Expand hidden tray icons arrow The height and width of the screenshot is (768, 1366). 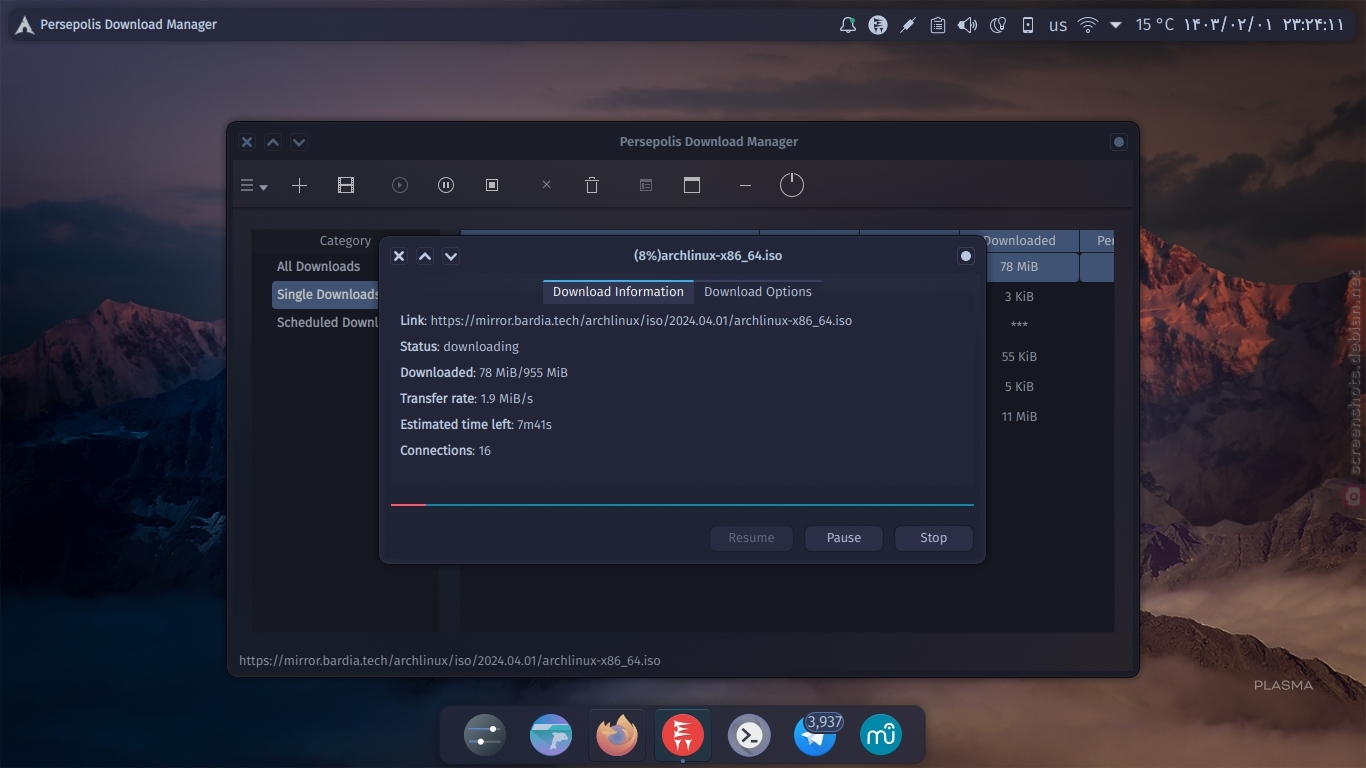tap(1116, 25)
